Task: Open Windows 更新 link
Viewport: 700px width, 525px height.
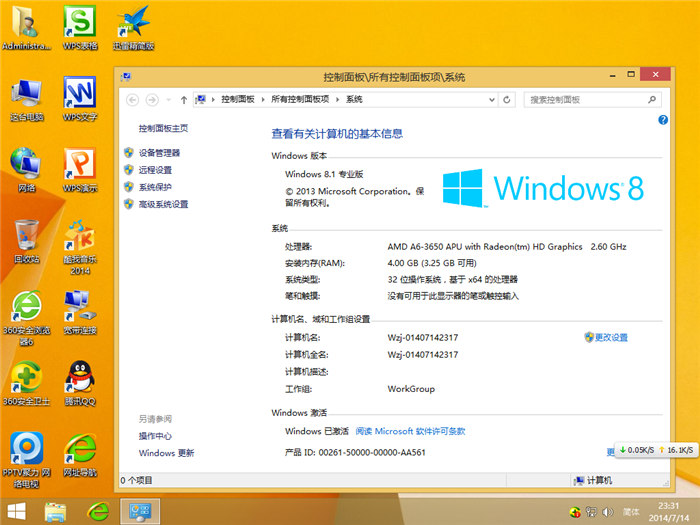Action: point(167,453)
